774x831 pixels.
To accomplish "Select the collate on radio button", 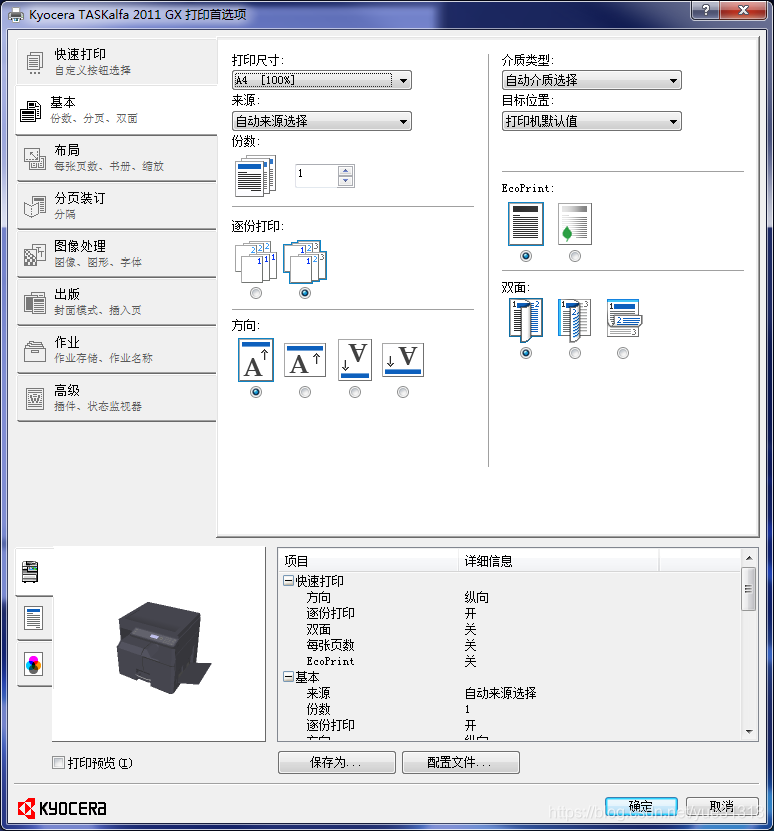I will click(305, 293).
